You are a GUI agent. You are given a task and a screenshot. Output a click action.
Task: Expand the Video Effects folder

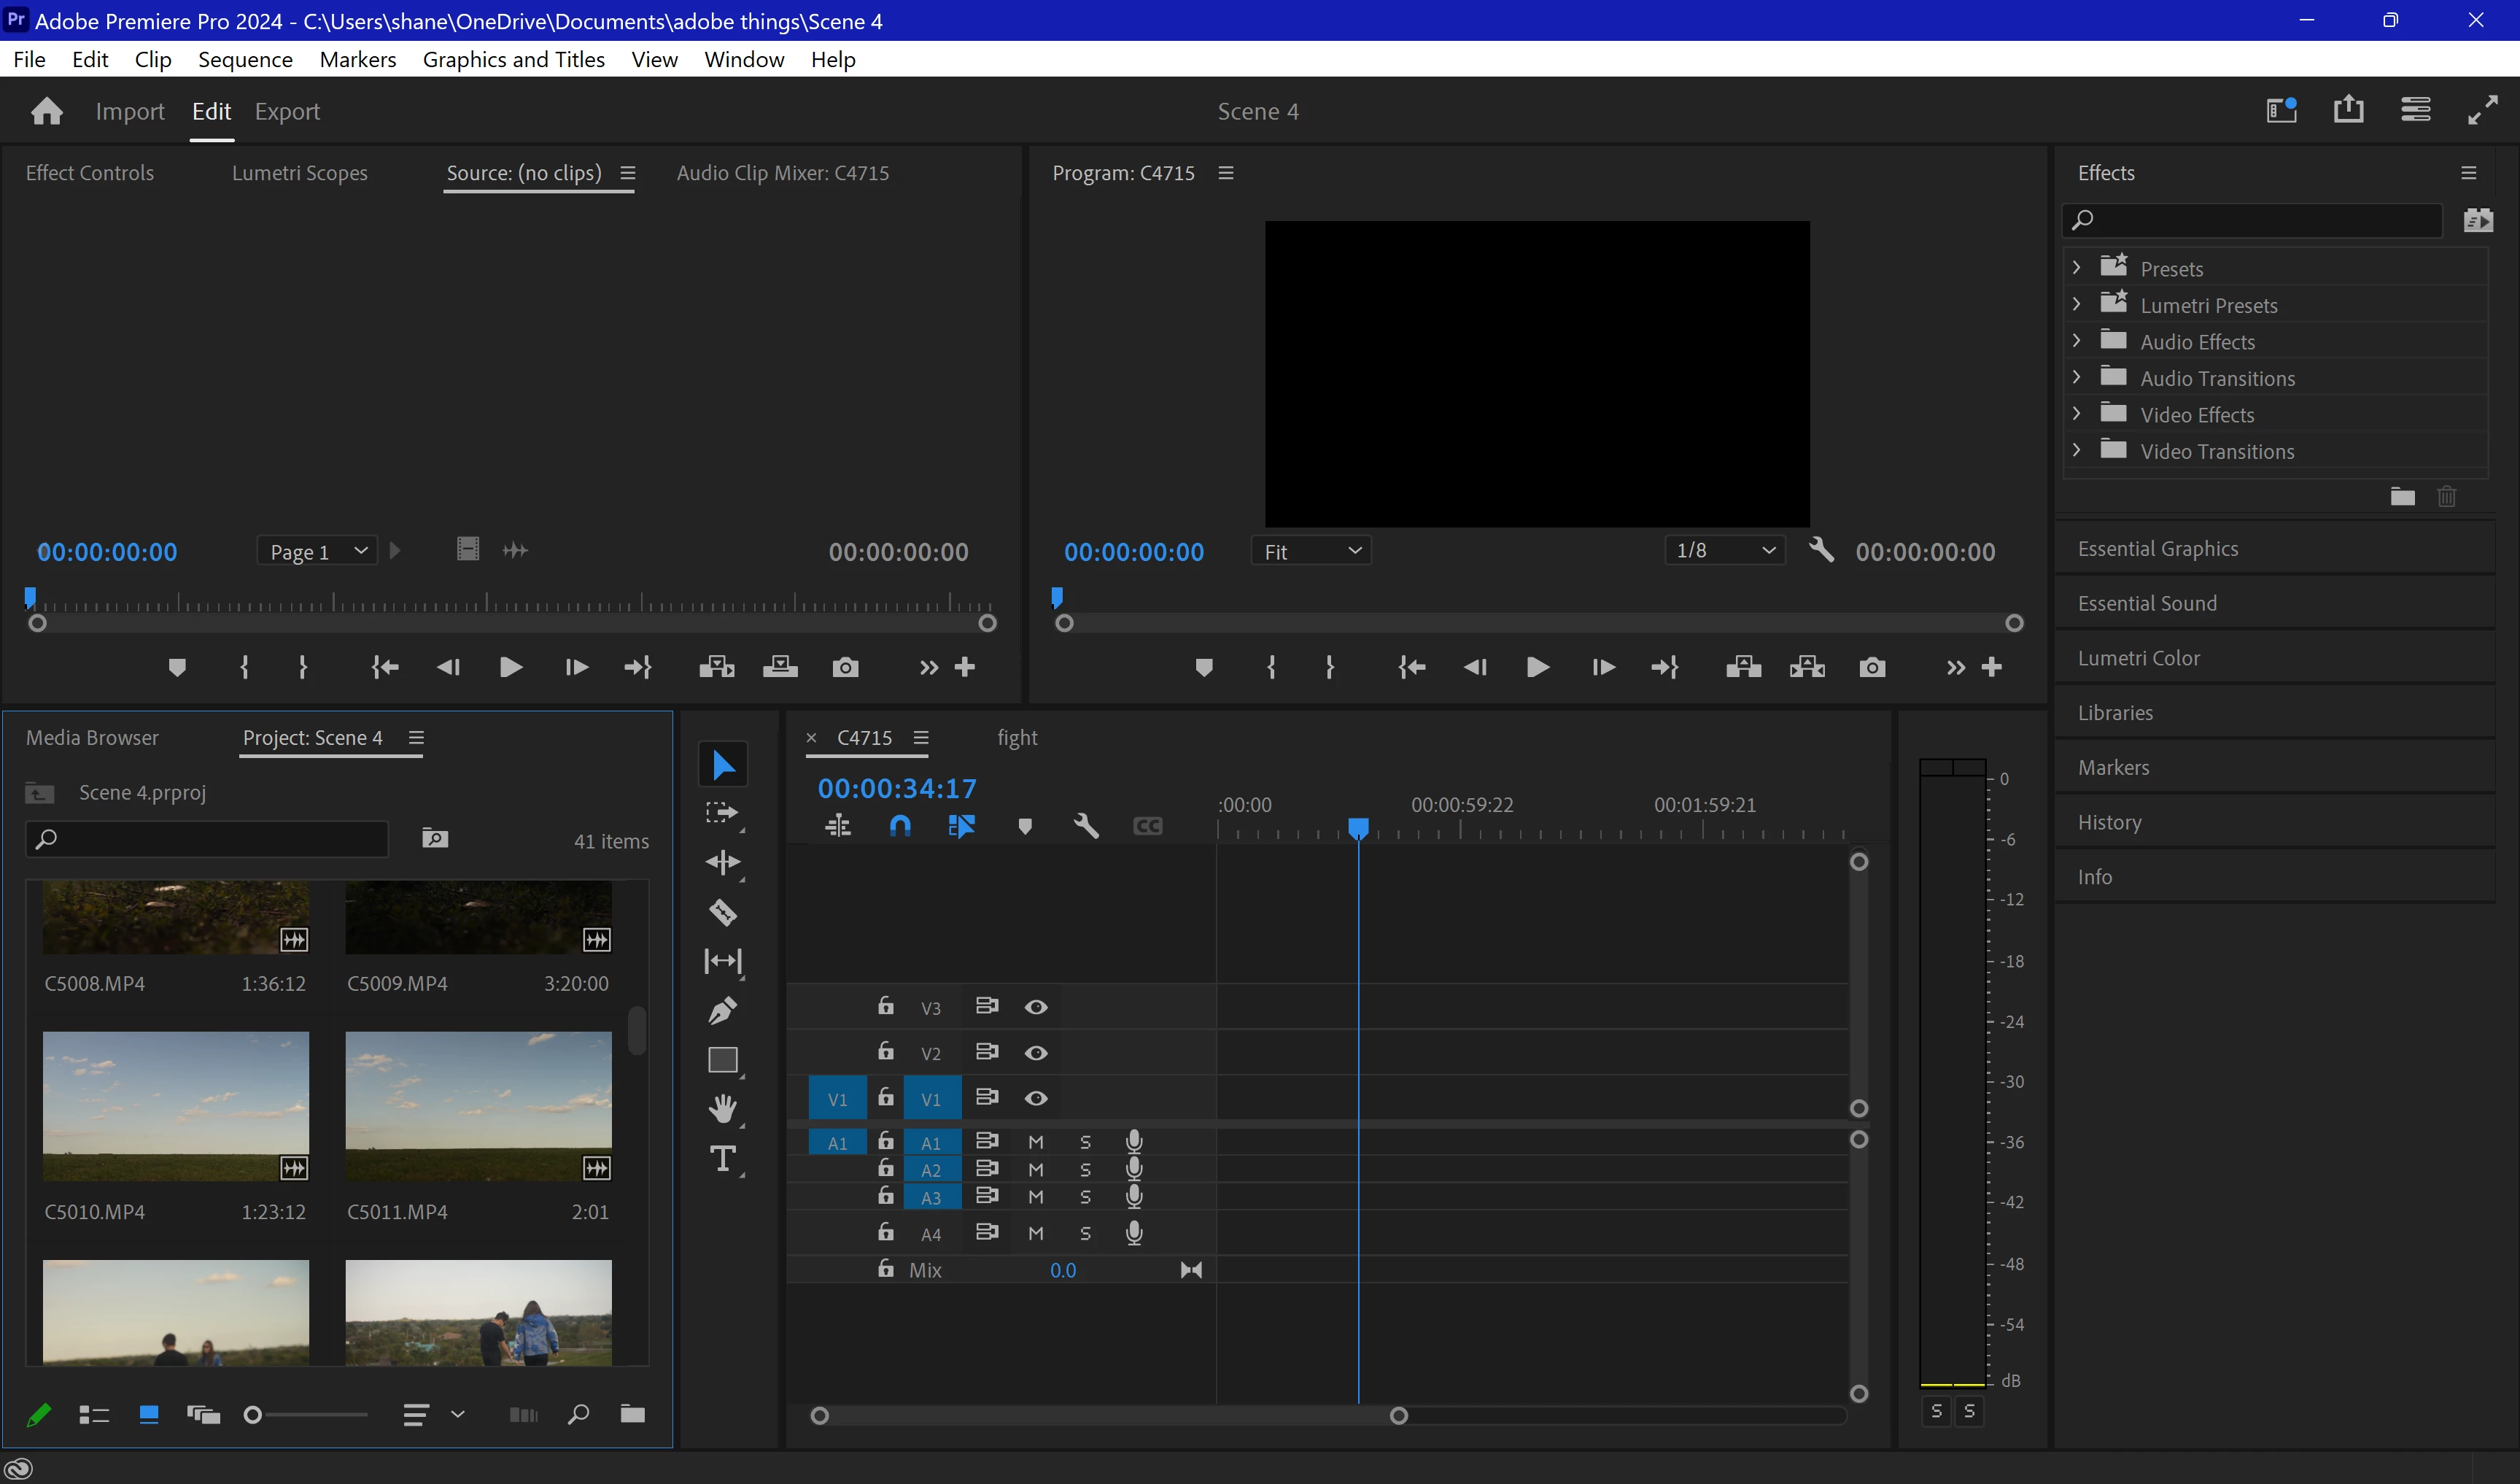pos(2077,414)
